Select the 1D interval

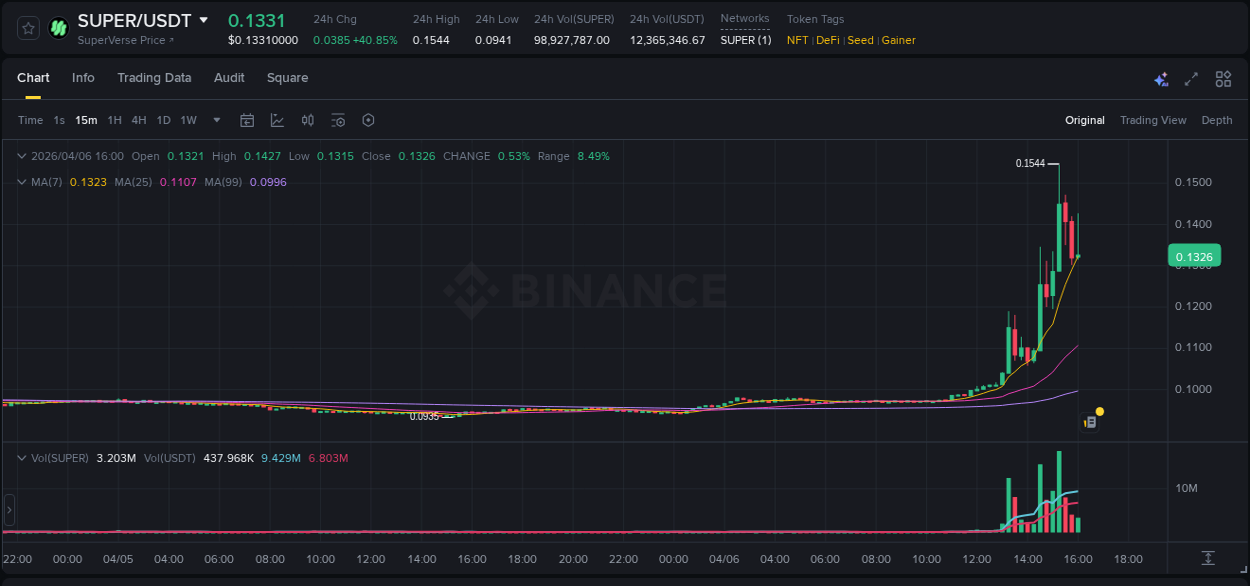[163, 120]
